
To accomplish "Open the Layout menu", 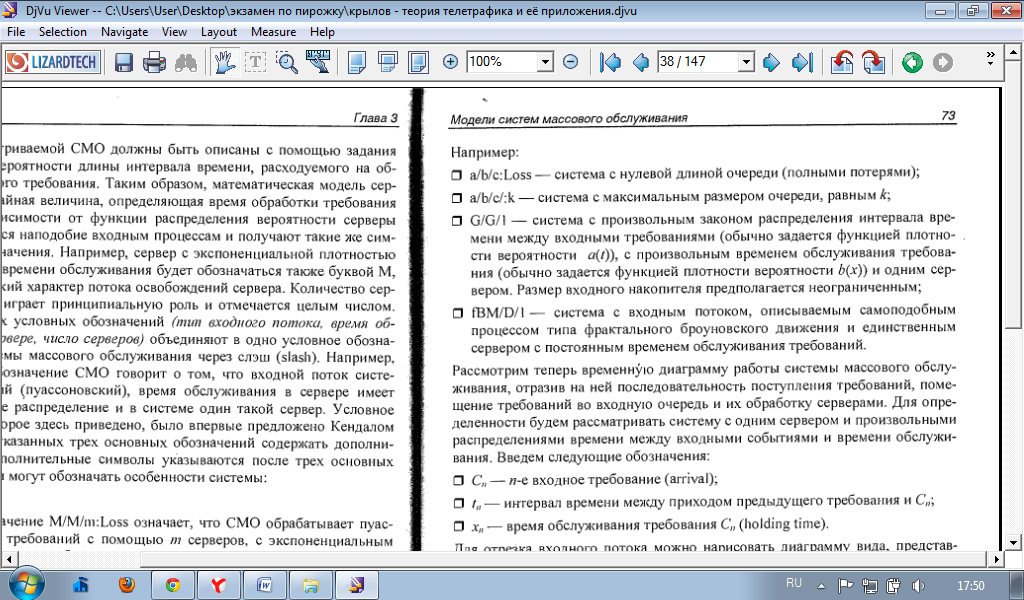I will (x=219, y=32).
